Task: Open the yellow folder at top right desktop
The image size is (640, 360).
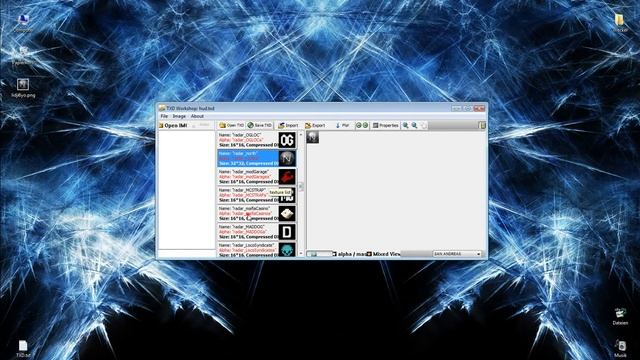Action: (620, 22)
